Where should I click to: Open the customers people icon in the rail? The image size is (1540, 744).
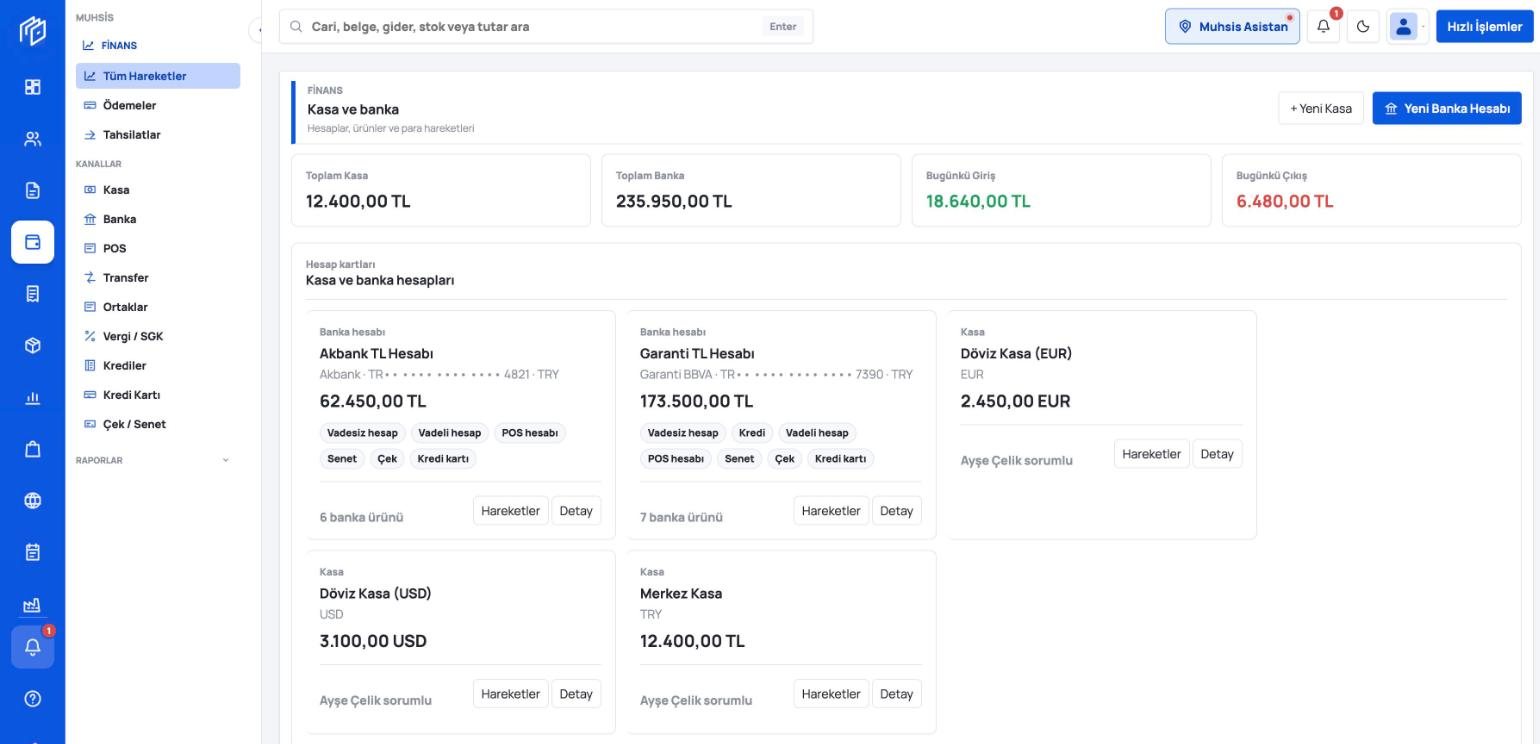pyautogui.click(x=32, y=139)
